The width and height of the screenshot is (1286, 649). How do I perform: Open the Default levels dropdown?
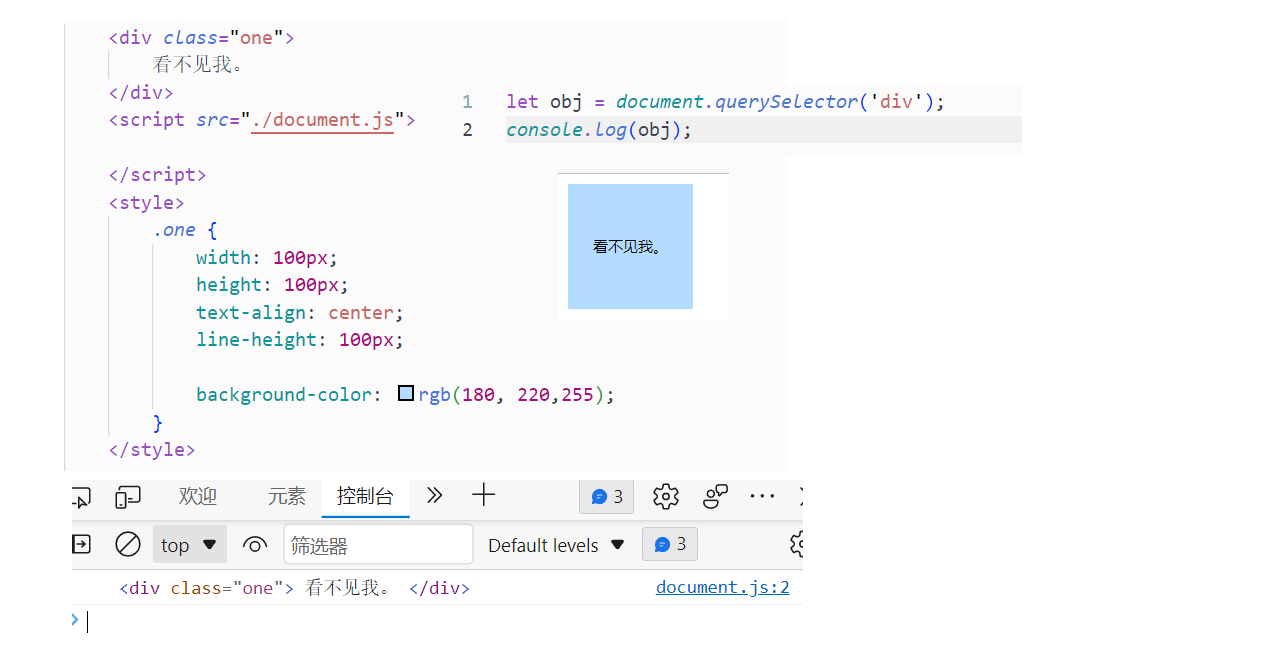point(556,545)
